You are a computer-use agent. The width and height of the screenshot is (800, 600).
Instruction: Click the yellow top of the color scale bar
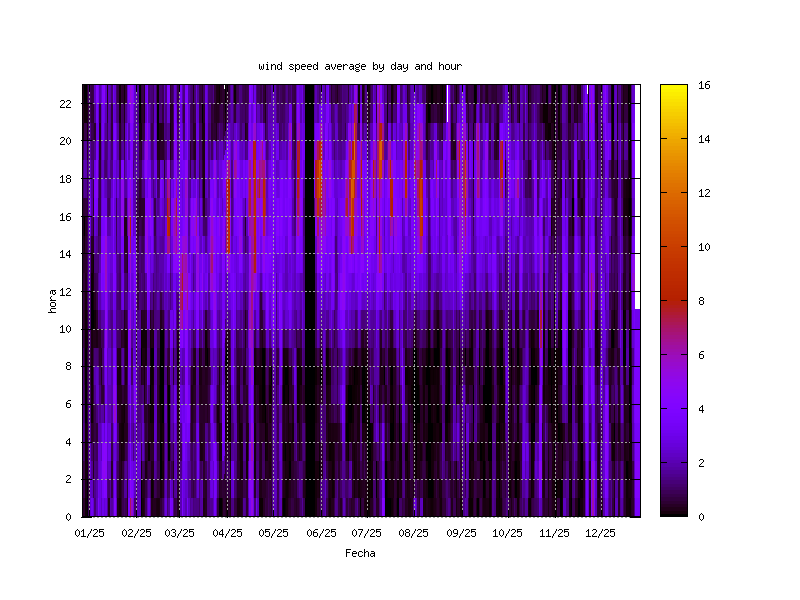click(x=674, y=92)
